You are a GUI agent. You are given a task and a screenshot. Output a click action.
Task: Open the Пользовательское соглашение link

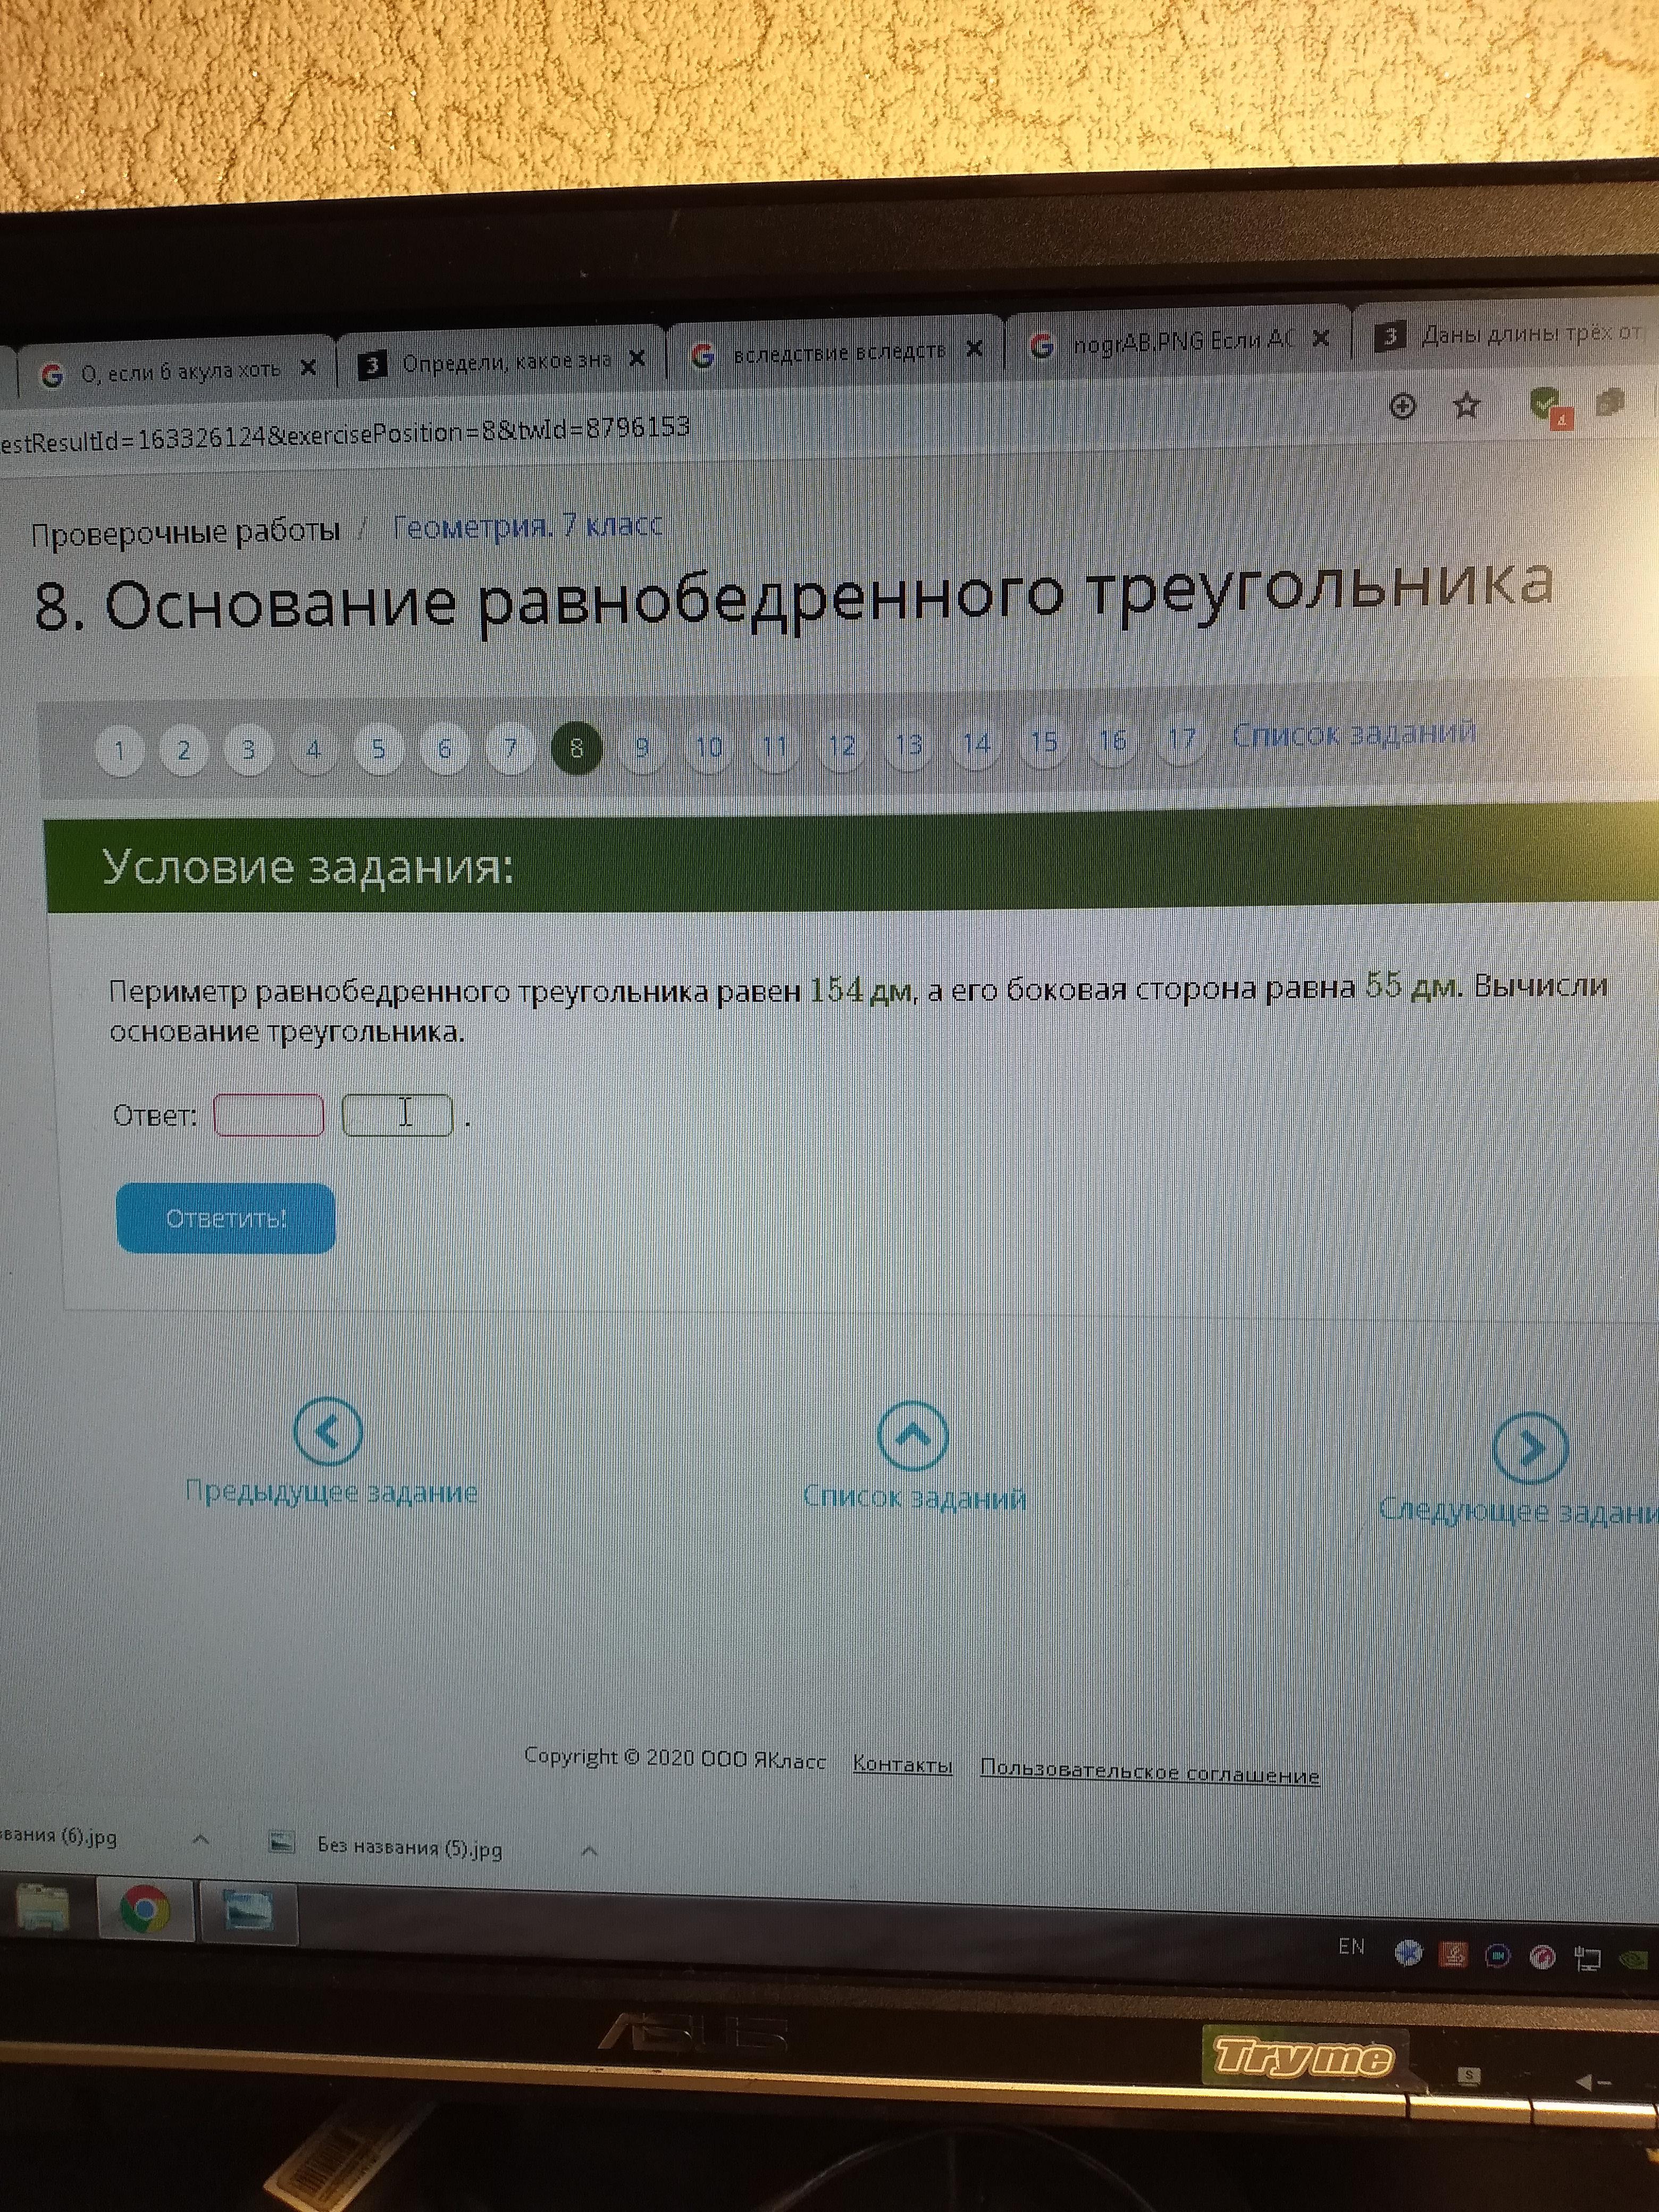click(1149, 1771)
